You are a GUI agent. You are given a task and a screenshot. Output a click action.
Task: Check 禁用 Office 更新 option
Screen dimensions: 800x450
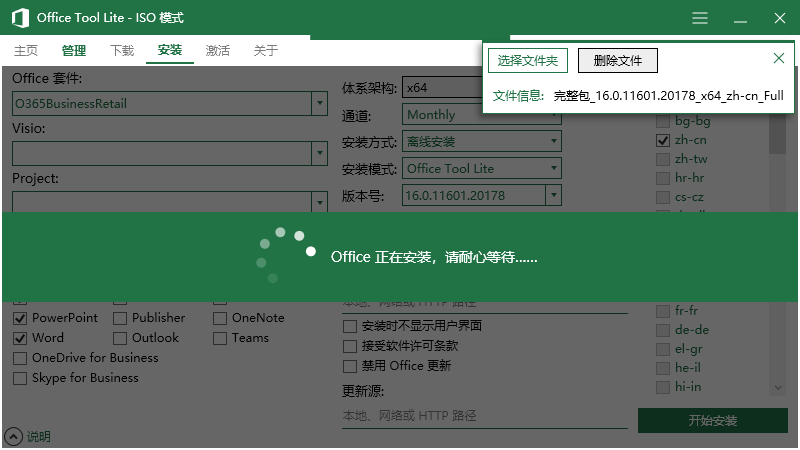point(350,366)
